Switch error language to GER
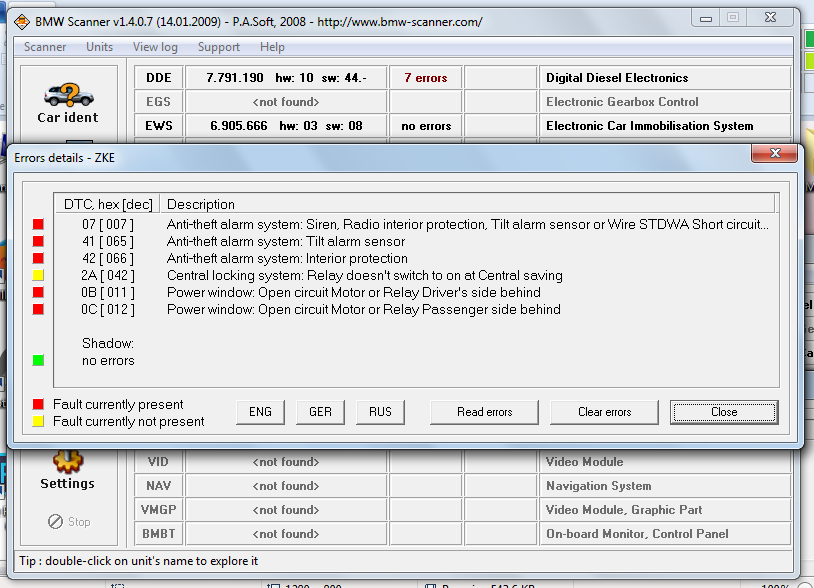 point(320,412)
